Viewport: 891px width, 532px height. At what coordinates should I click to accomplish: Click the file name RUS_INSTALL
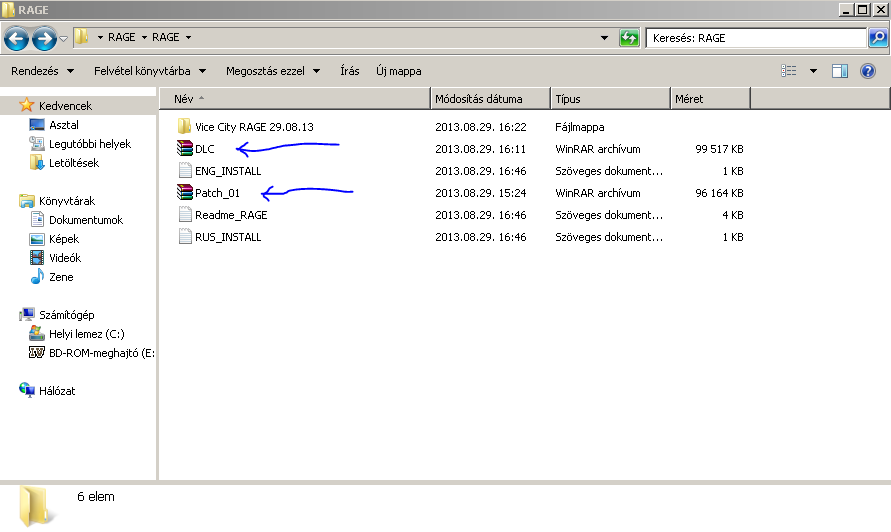228,238
